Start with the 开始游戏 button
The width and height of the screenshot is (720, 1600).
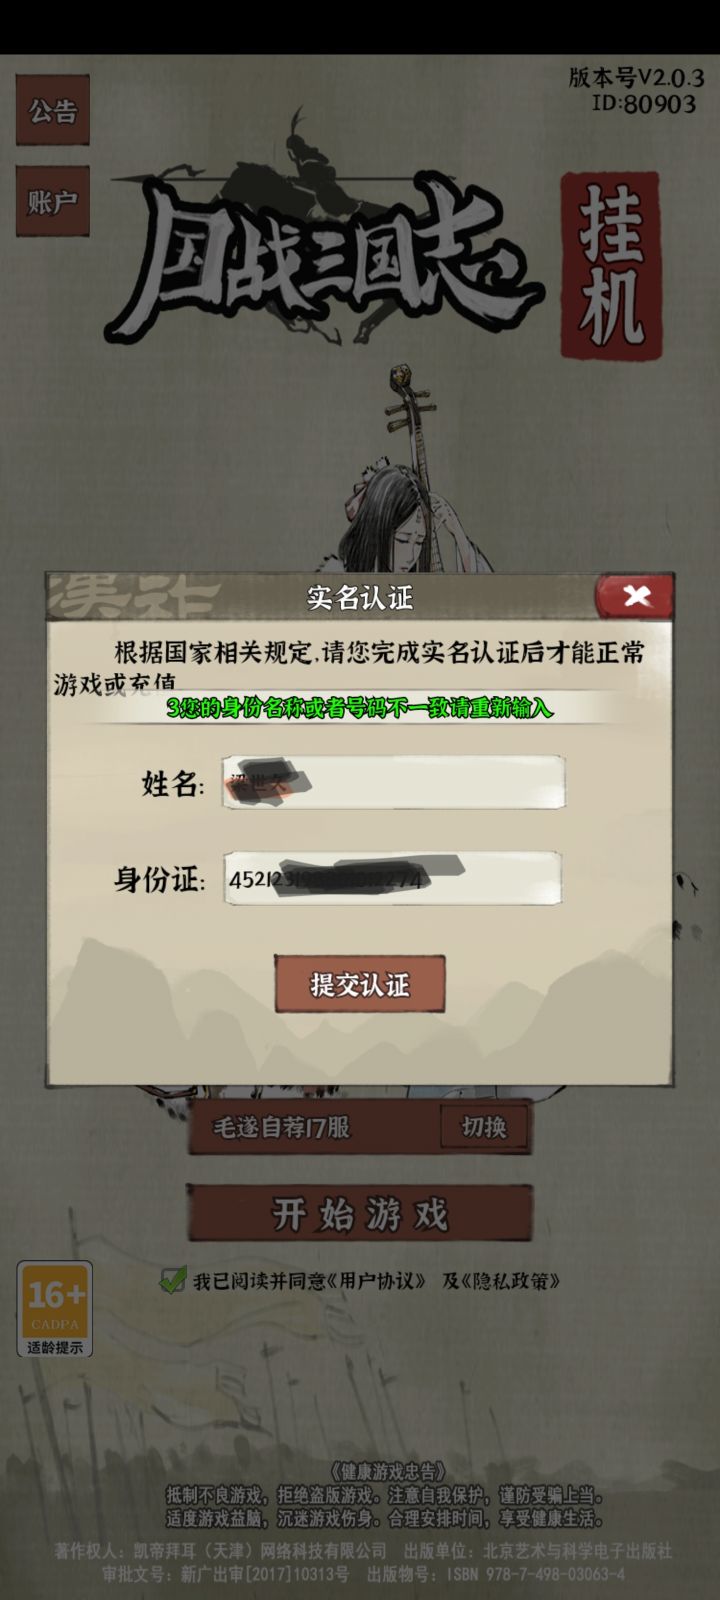360,1214
